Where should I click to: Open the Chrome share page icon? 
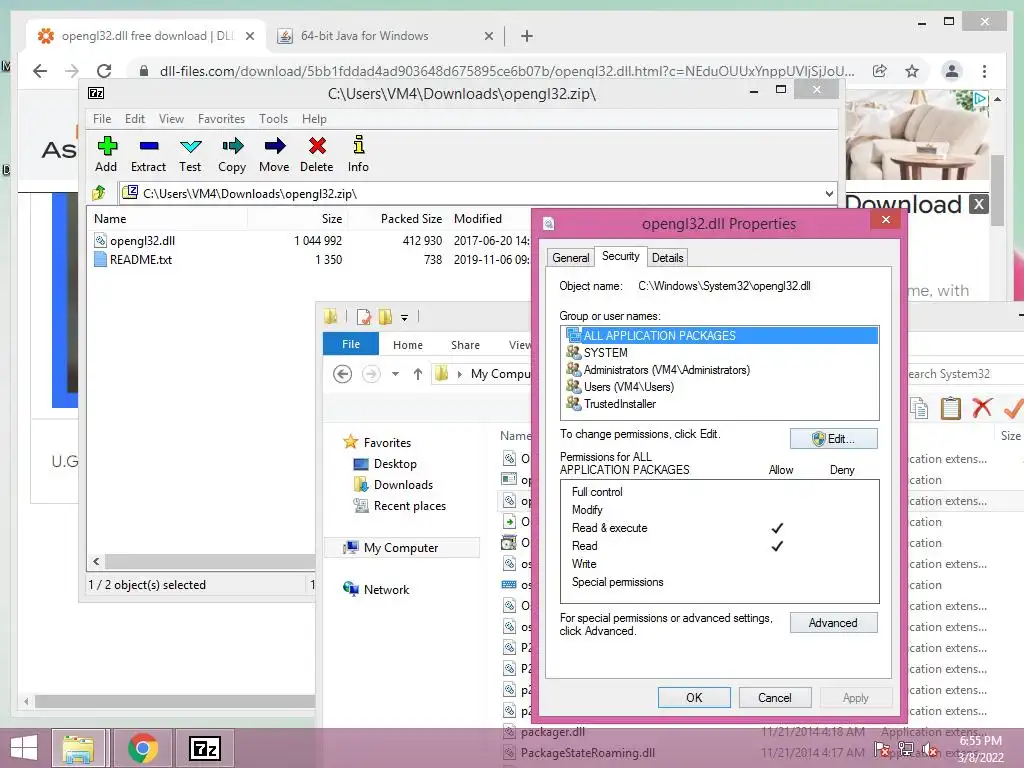tap(880, 71)
